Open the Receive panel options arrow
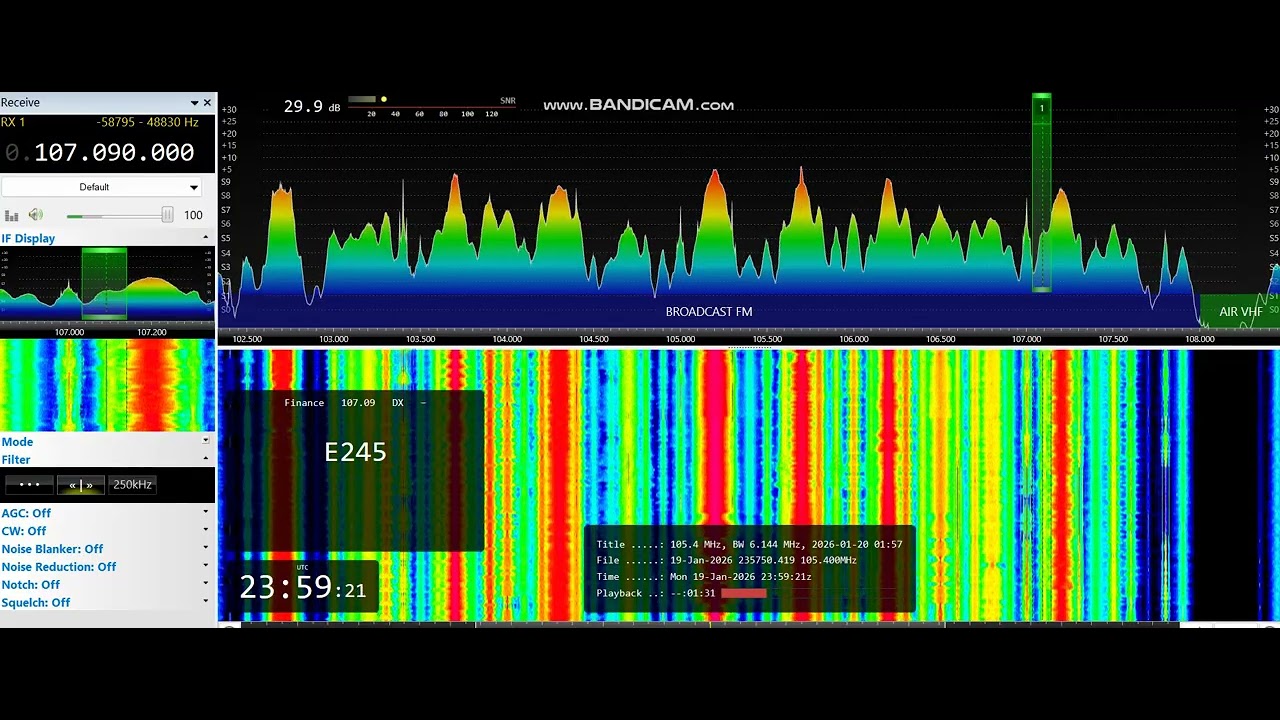This screenshot has height=720, width=1280. pyautogui.click(x=195, y=103)
